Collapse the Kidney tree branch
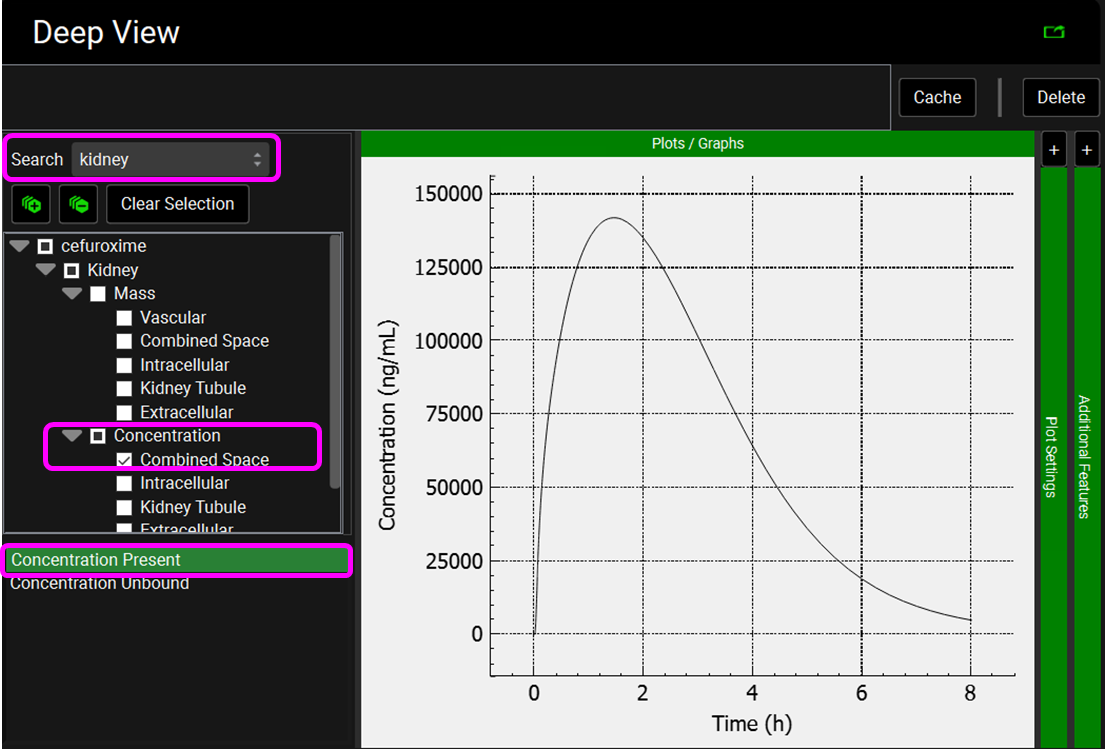The image size is (1105, 749). [46, 270]
